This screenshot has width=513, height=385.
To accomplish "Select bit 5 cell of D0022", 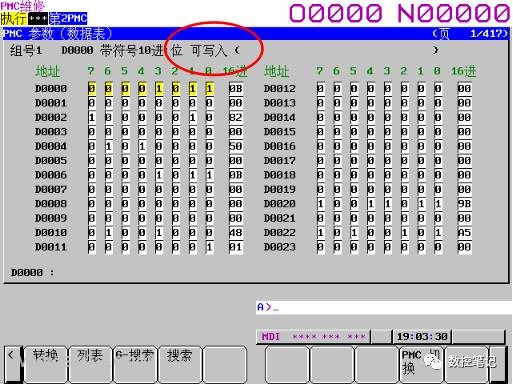I will click(354, 233).
